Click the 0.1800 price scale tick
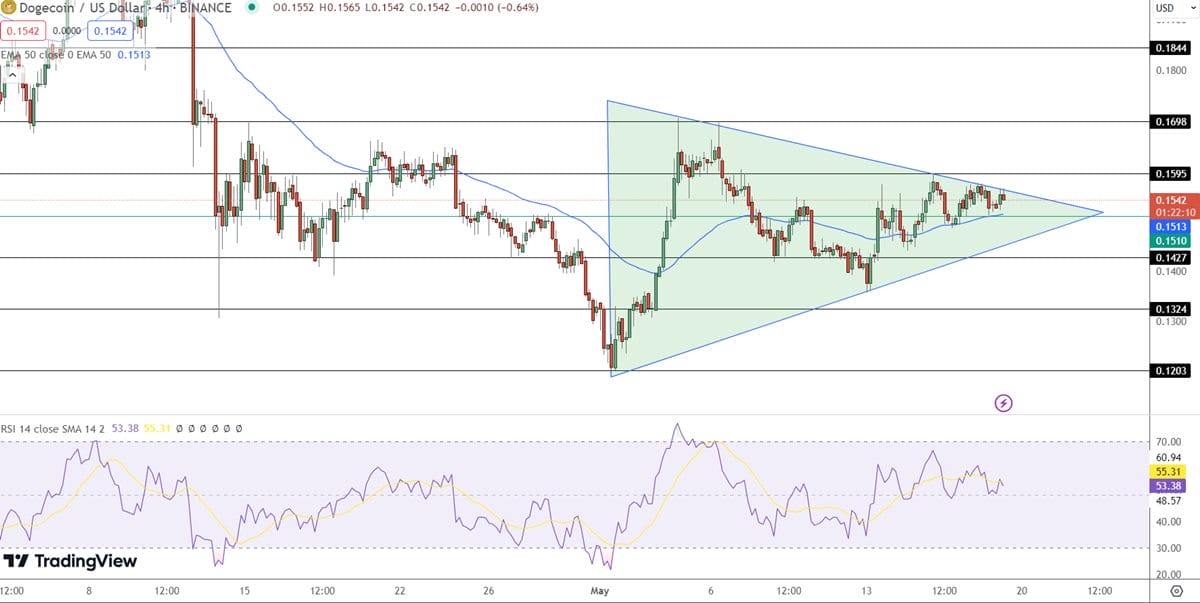Screen dimensions: 1200x603 click(1172, 70)
